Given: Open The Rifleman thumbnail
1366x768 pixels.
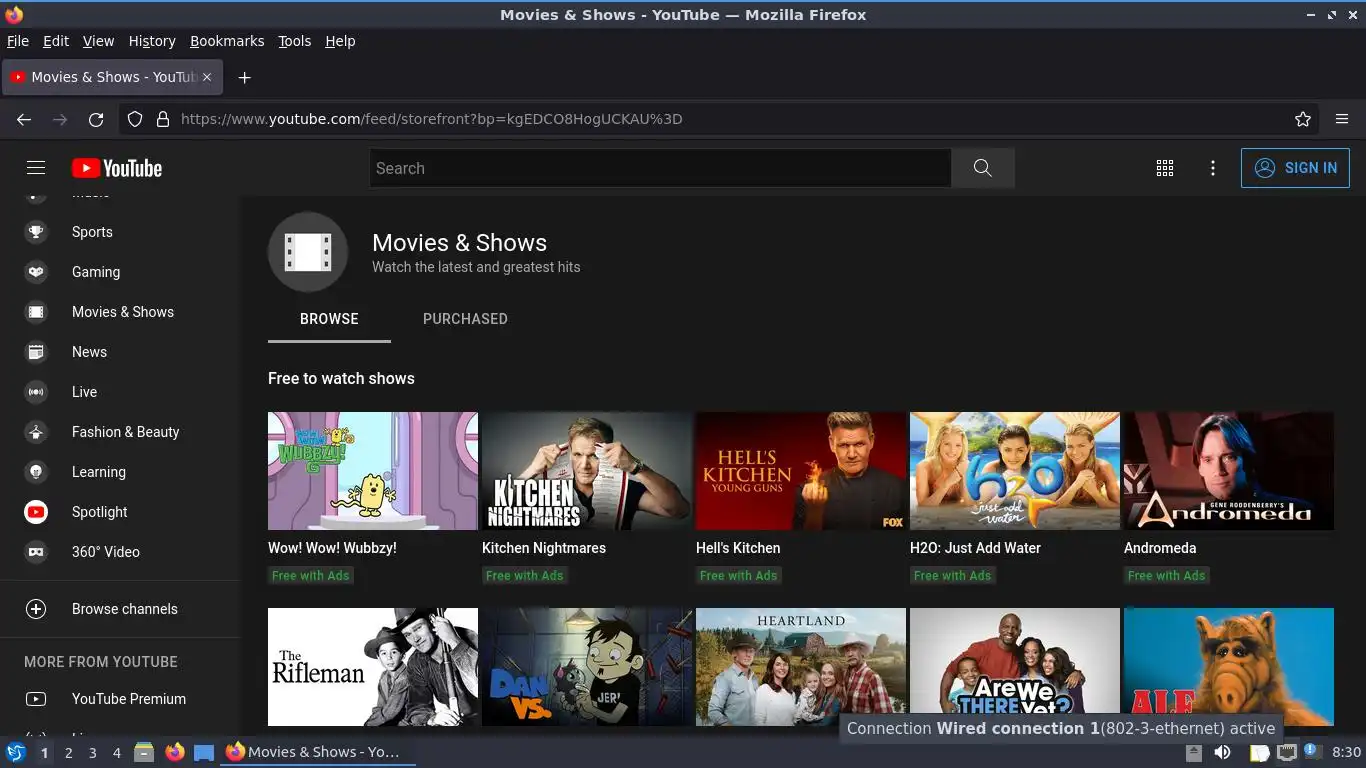Looking at the screenshot, I should click(373, 667).
